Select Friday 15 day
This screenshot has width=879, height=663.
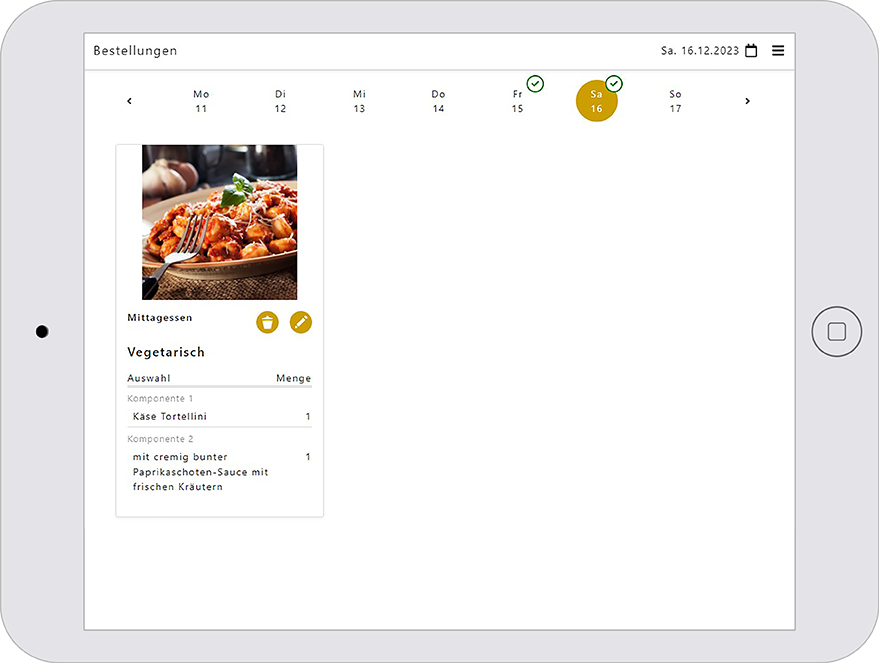[x=517, y=101]
